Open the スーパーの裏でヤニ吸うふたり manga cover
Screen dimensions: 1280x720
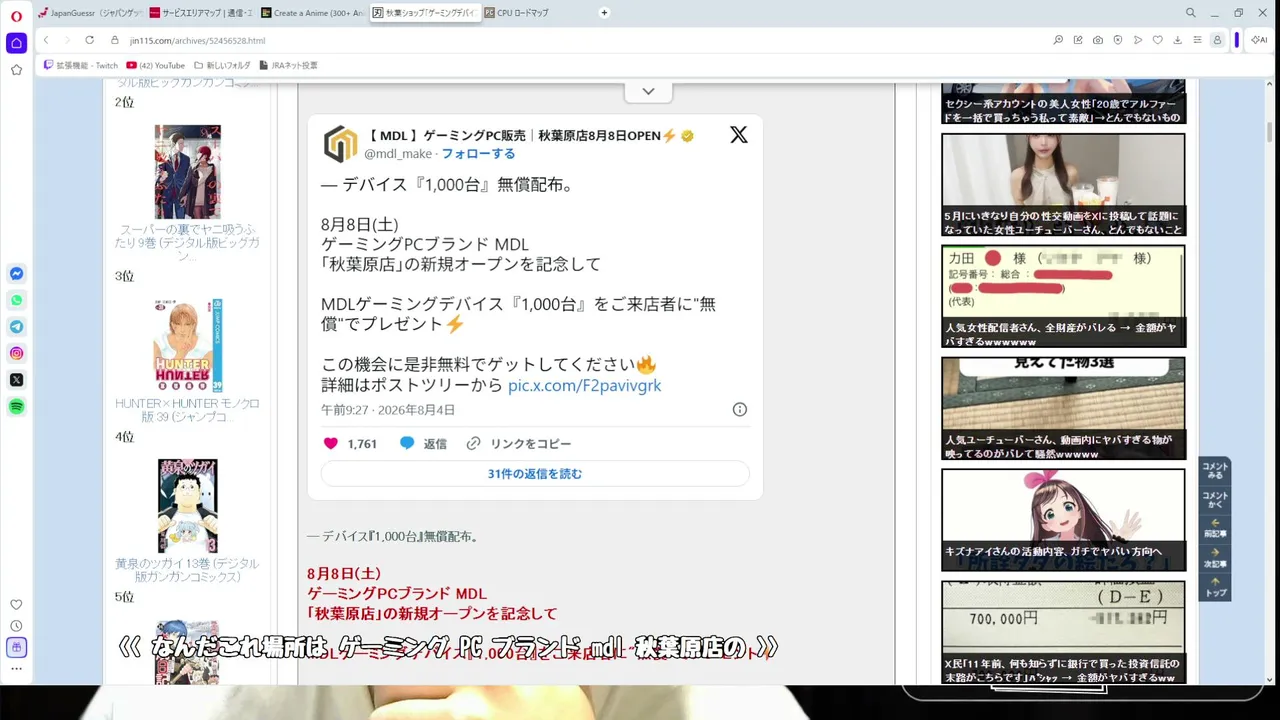pyautogui.click(x=187, y=172)
